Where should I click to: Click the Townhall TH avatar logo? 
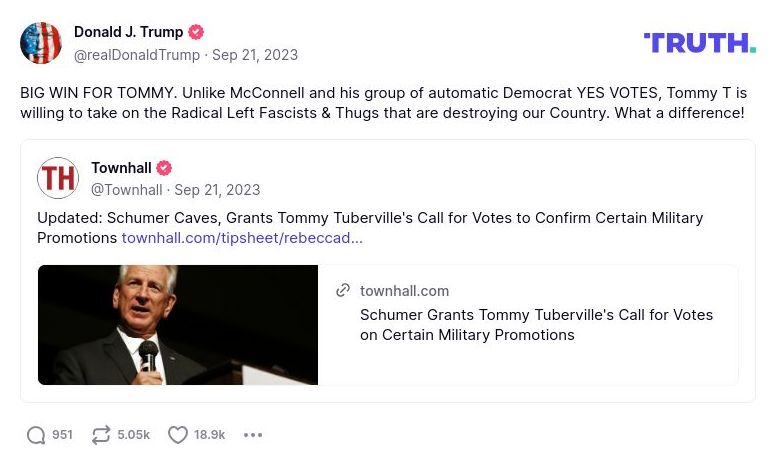58,178
